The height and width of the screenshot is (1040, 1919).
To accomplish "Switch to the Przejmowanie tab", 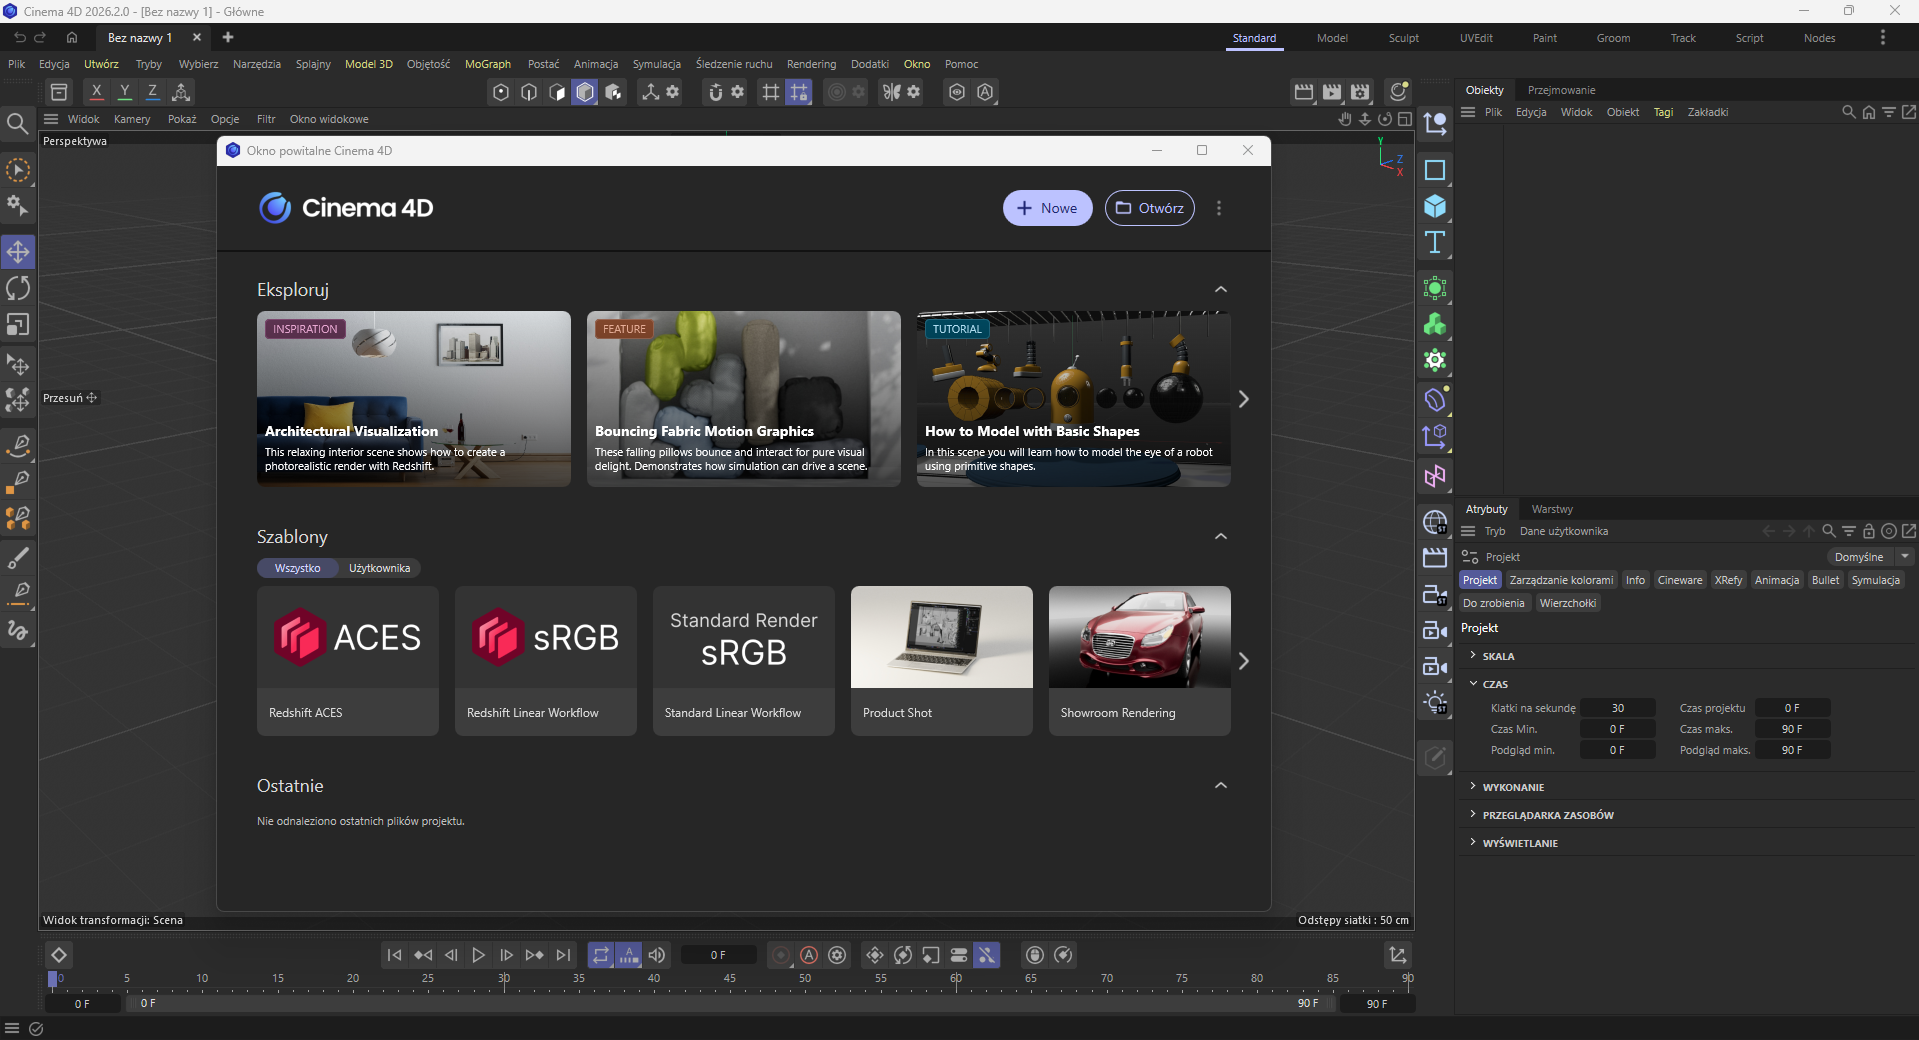I will pyautogui.click(x=1561, y=90).
